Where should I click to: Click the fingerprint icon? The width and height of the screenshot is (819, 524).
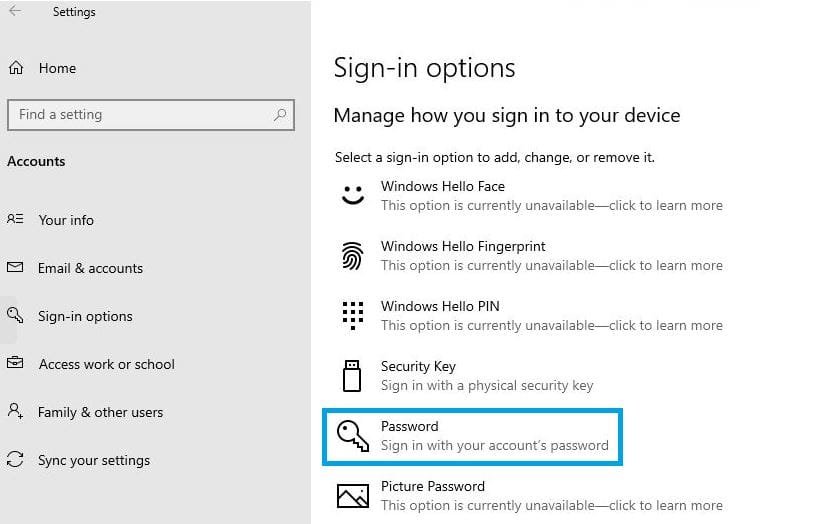click(x=353, y=256)
